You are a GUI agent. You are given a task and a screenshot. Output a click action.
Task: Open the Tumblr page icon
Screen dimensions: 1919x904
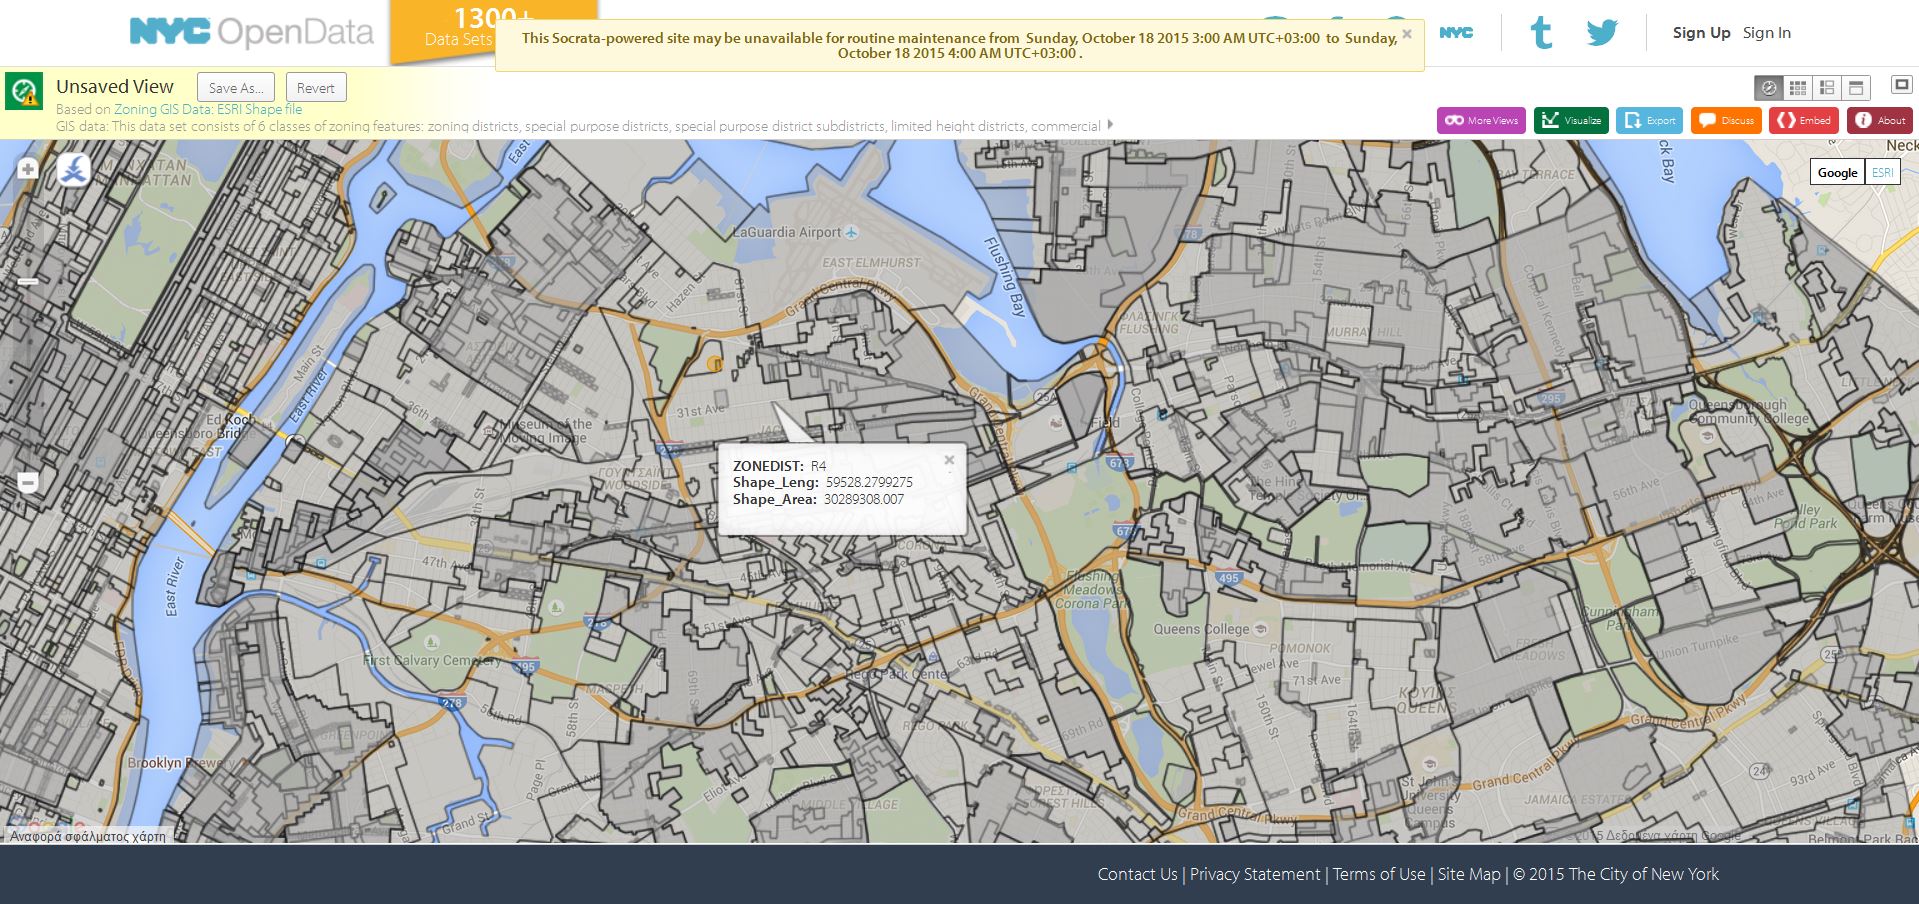coord(1541,33)
